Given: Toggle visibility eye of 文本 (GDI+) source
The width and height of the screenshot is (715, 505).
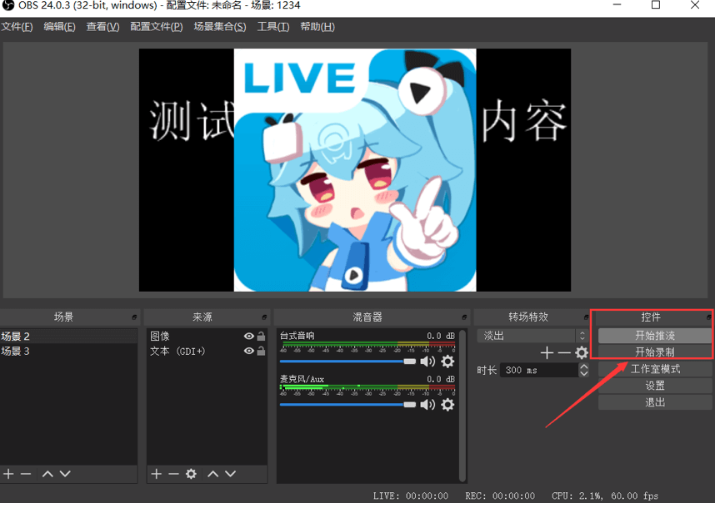Looking at the screenshot, I should point(249,351).
